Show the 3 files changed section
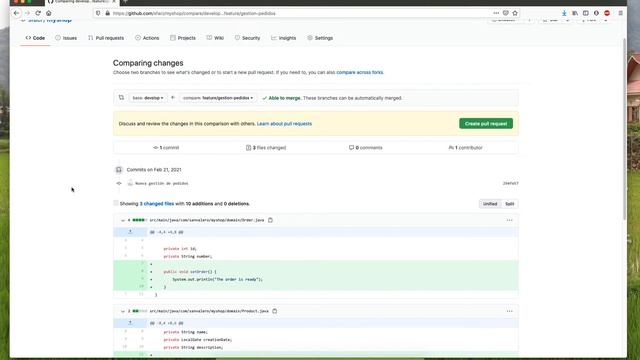 (x=266, y=147)
